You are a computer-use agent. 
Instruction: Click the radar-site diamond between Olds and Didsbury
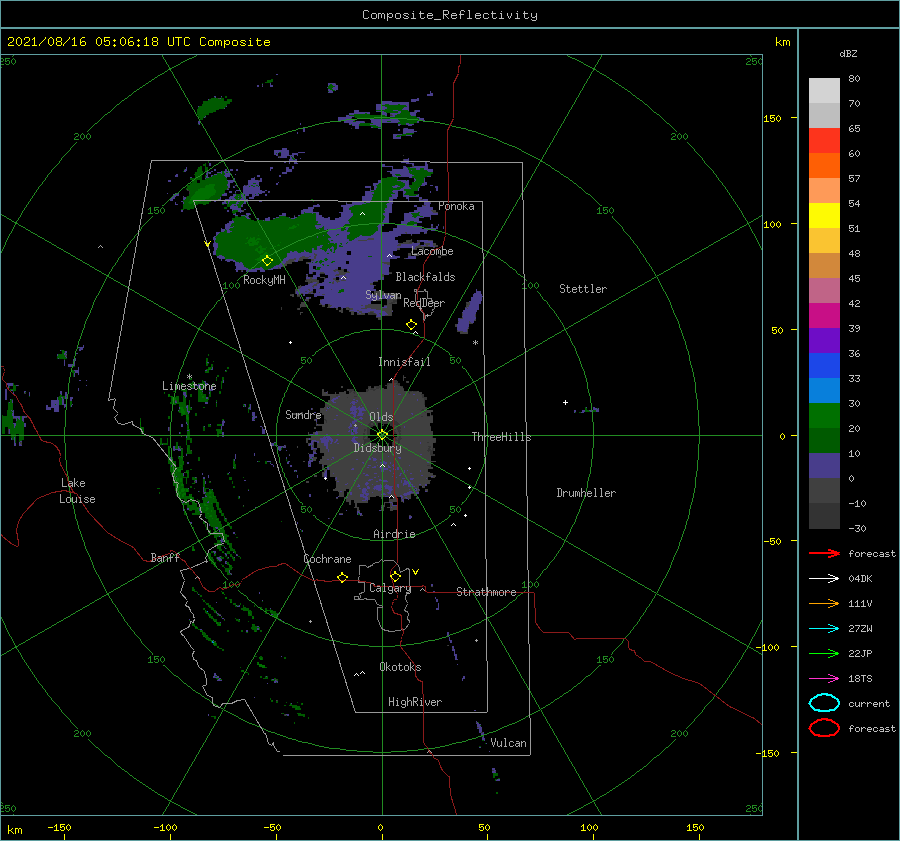(x=382, y=435)
